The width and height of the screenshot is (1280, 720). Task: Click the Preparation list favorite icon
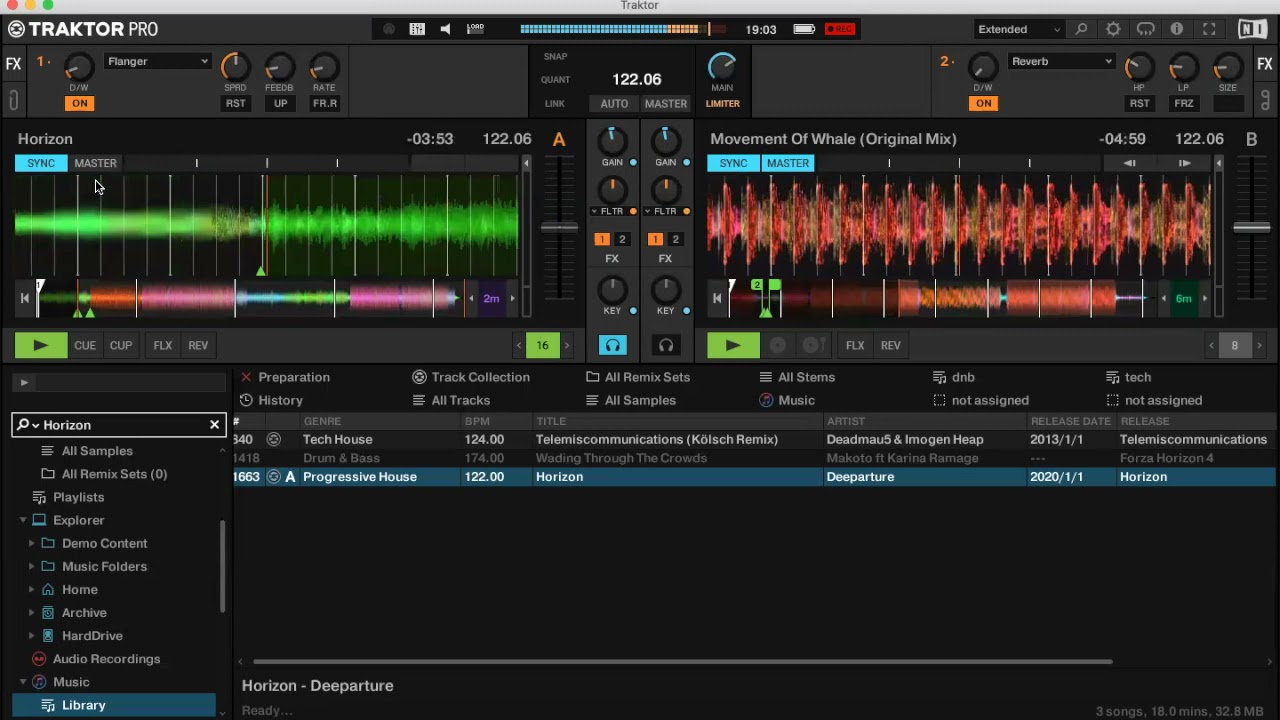click(x=246, y=377)
